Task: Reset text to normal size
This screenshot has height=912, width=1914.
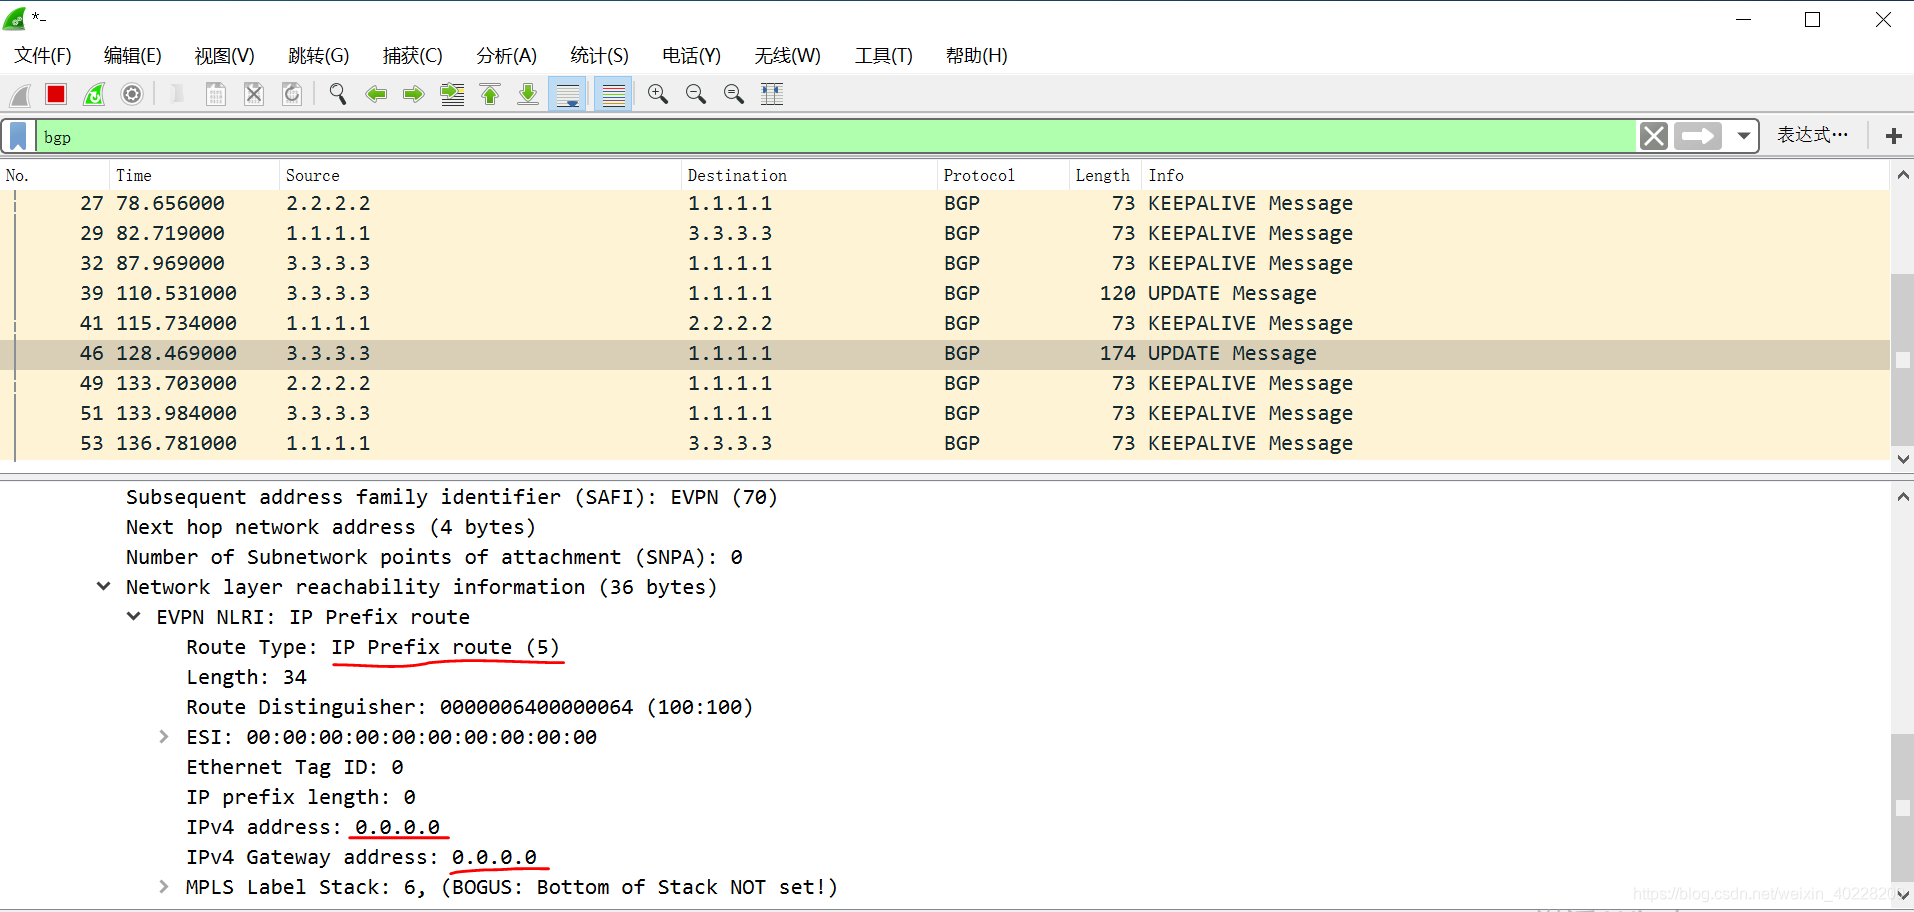Action: 734,95
